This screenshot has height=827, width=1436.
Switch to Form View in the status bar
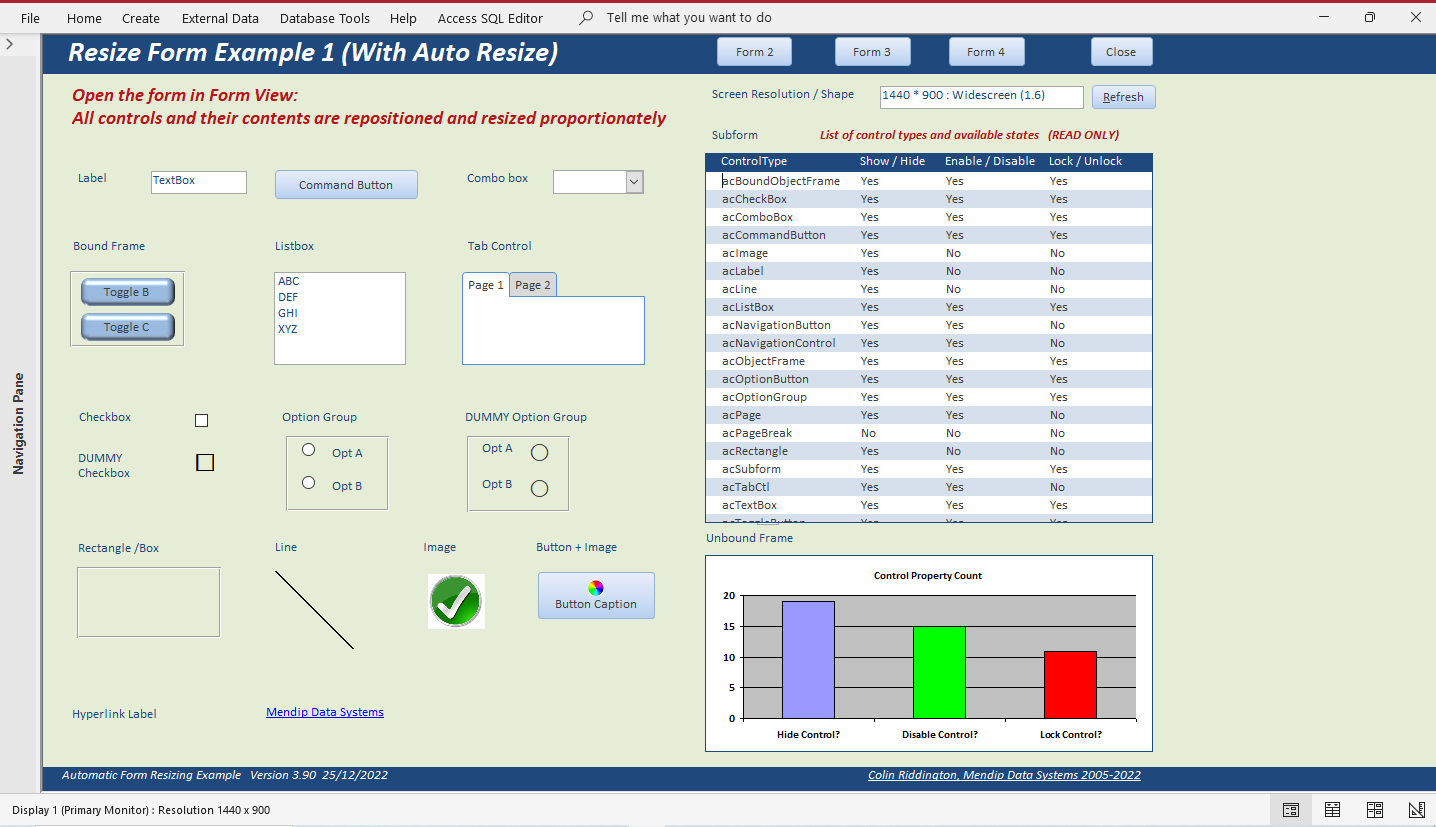pyautogui.click(x=1291, y=809)
